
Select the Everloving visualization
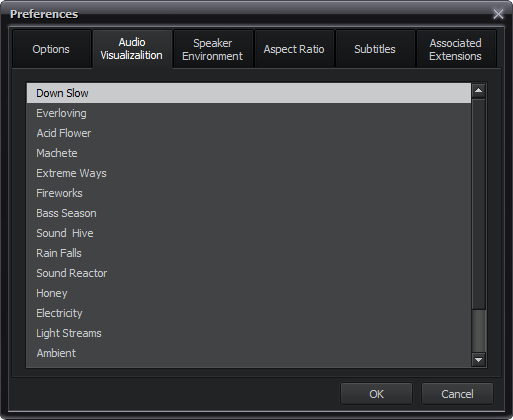click(249, 113)
